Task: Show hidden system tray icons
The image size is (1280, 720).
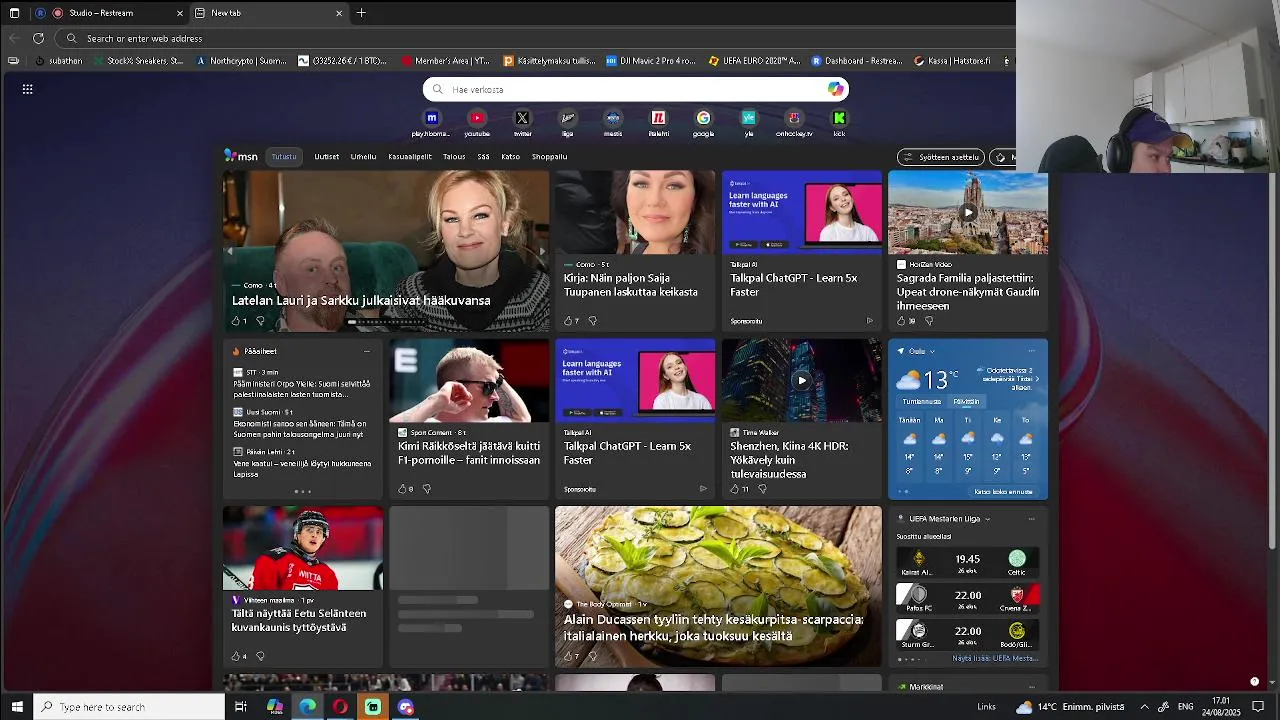Action: point(1144,707)
